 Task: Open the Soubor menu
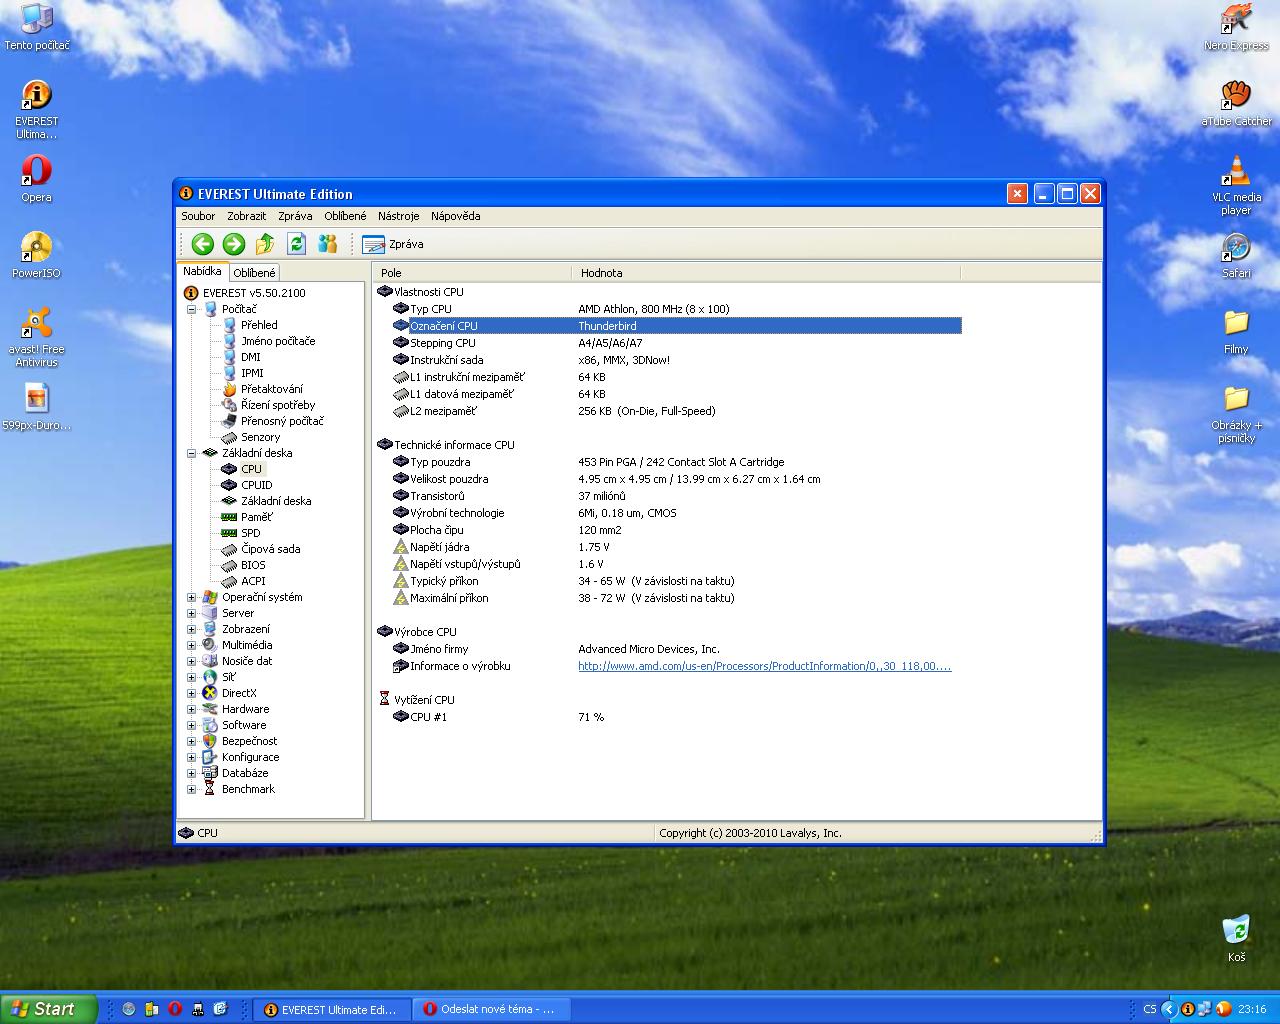pos(198,216)
